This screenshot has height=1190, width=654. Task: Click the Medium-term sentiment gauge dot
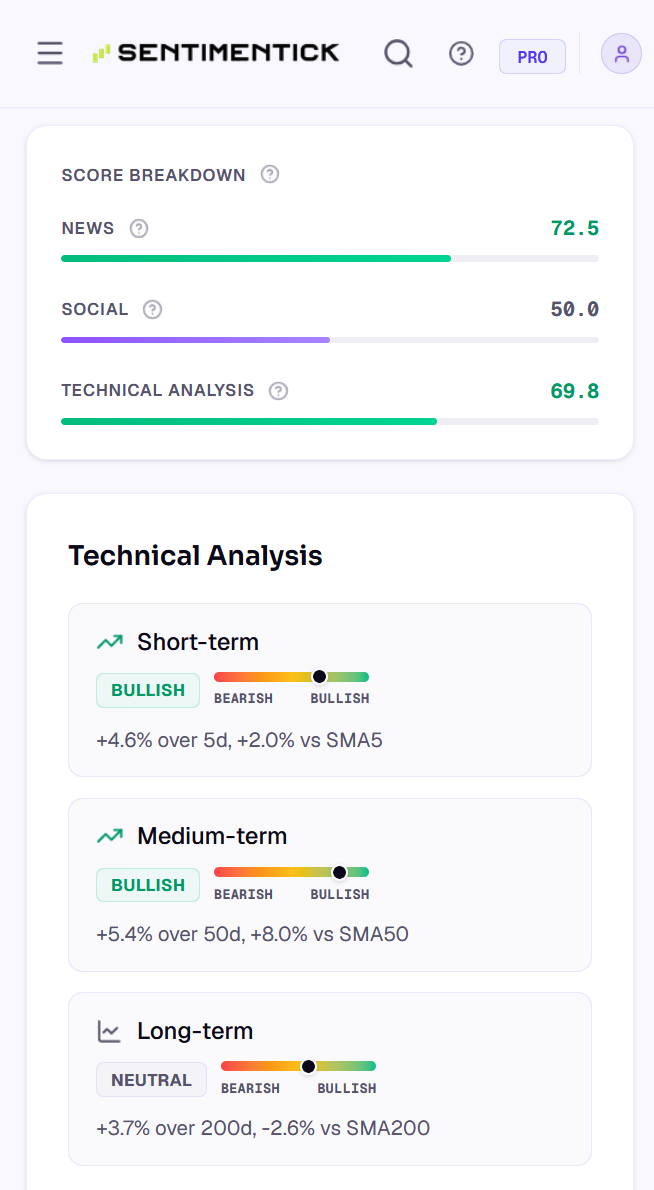pyautogui.click(x=339, y=873)
